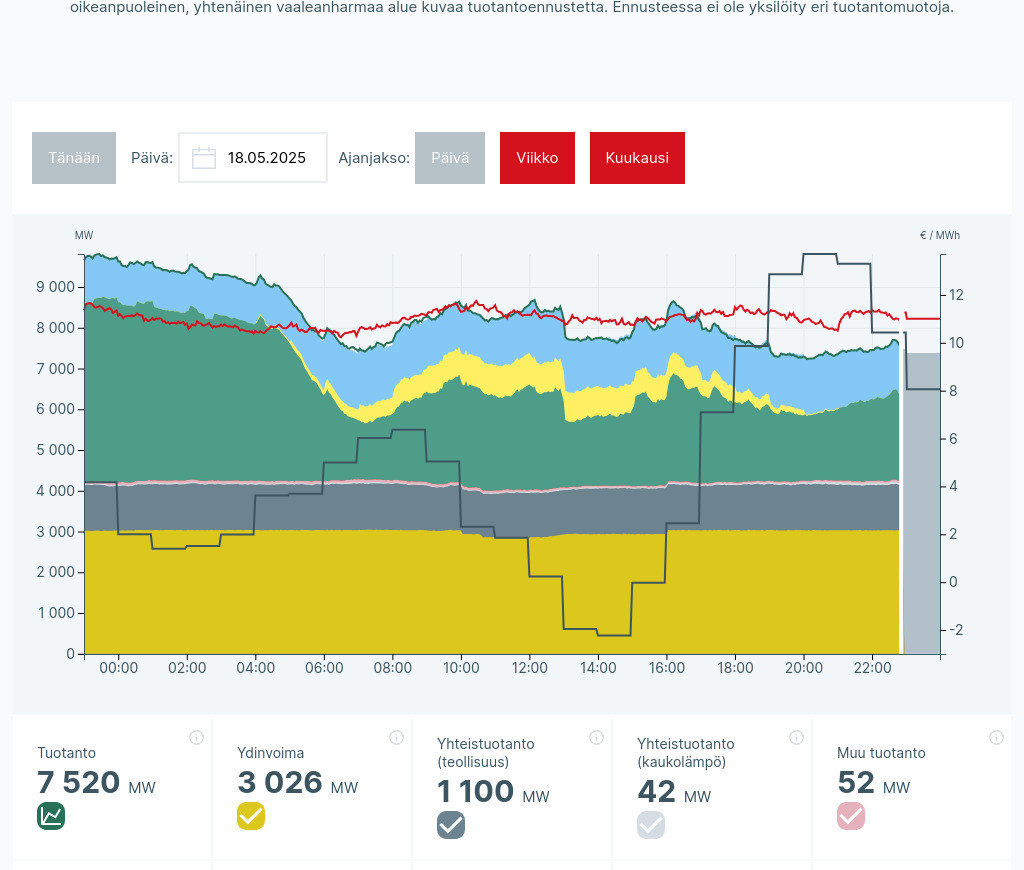
Task: Click the Tänään button
Action: 74,158
